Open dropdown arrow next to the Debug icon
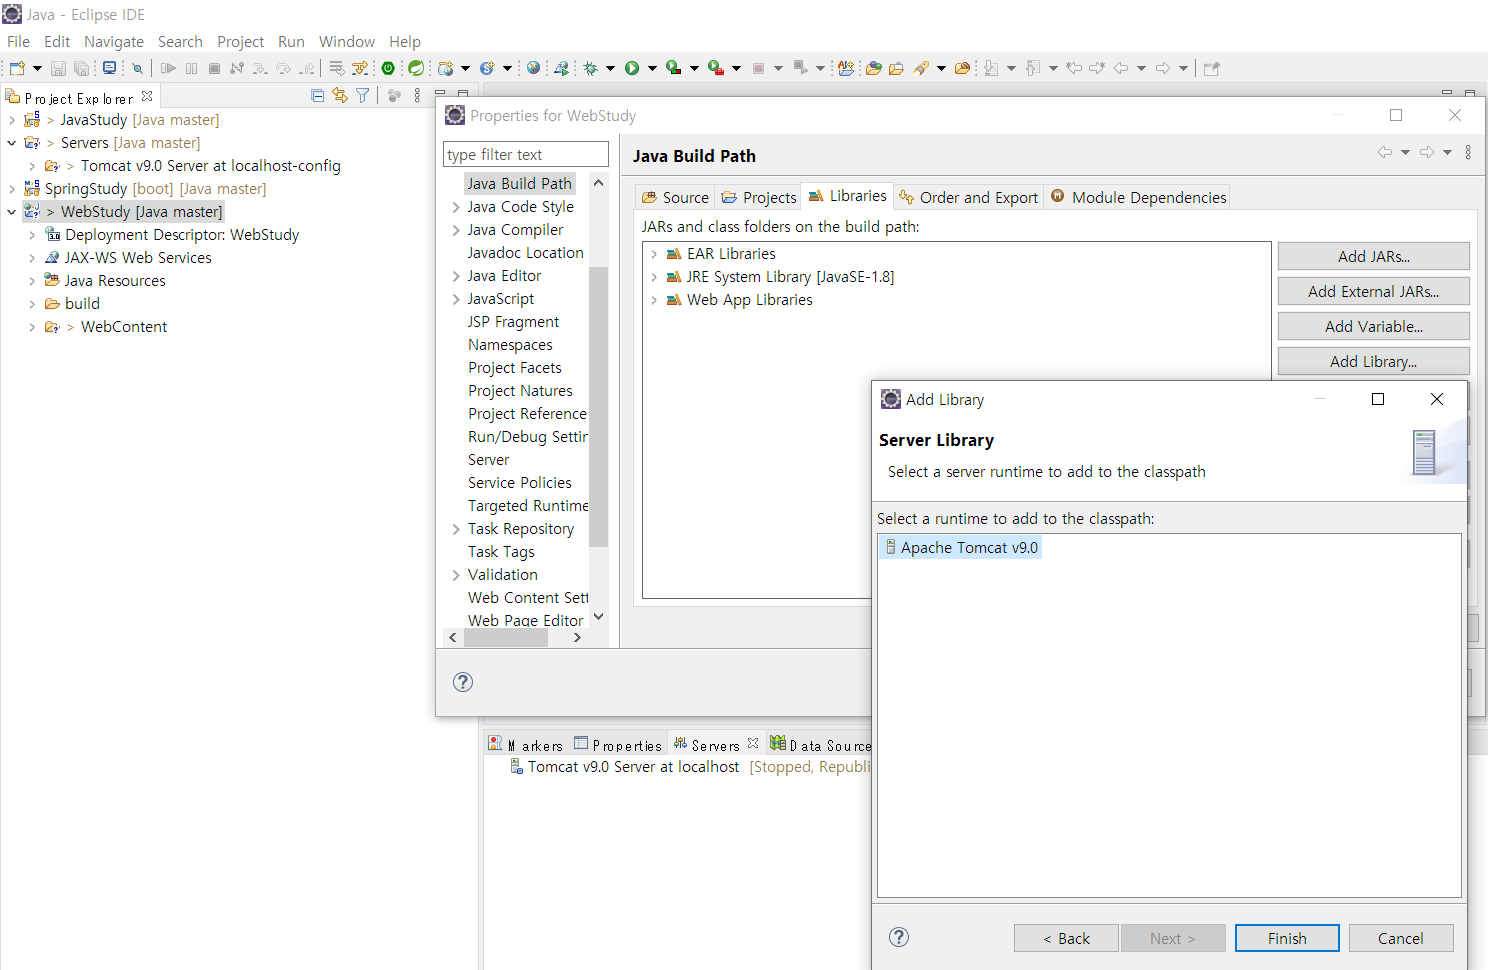Screen dimensions: 1488x970 (x=610, y=68)
